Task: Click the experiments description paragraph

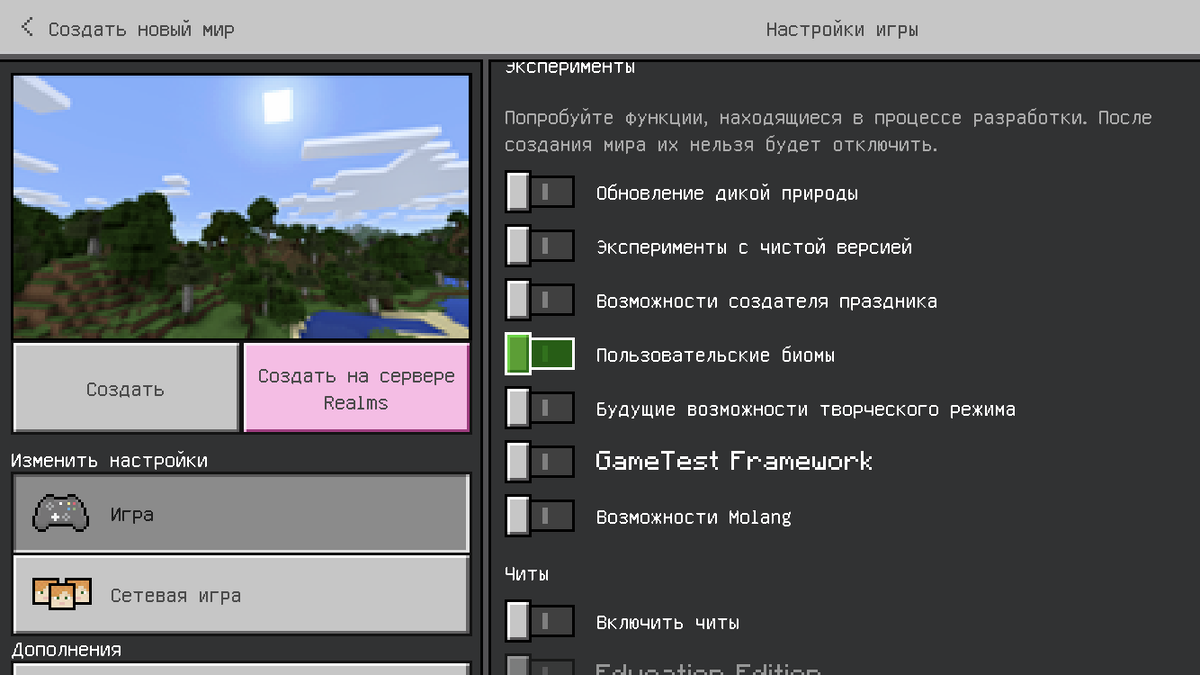Action: (x=828, y=131)
